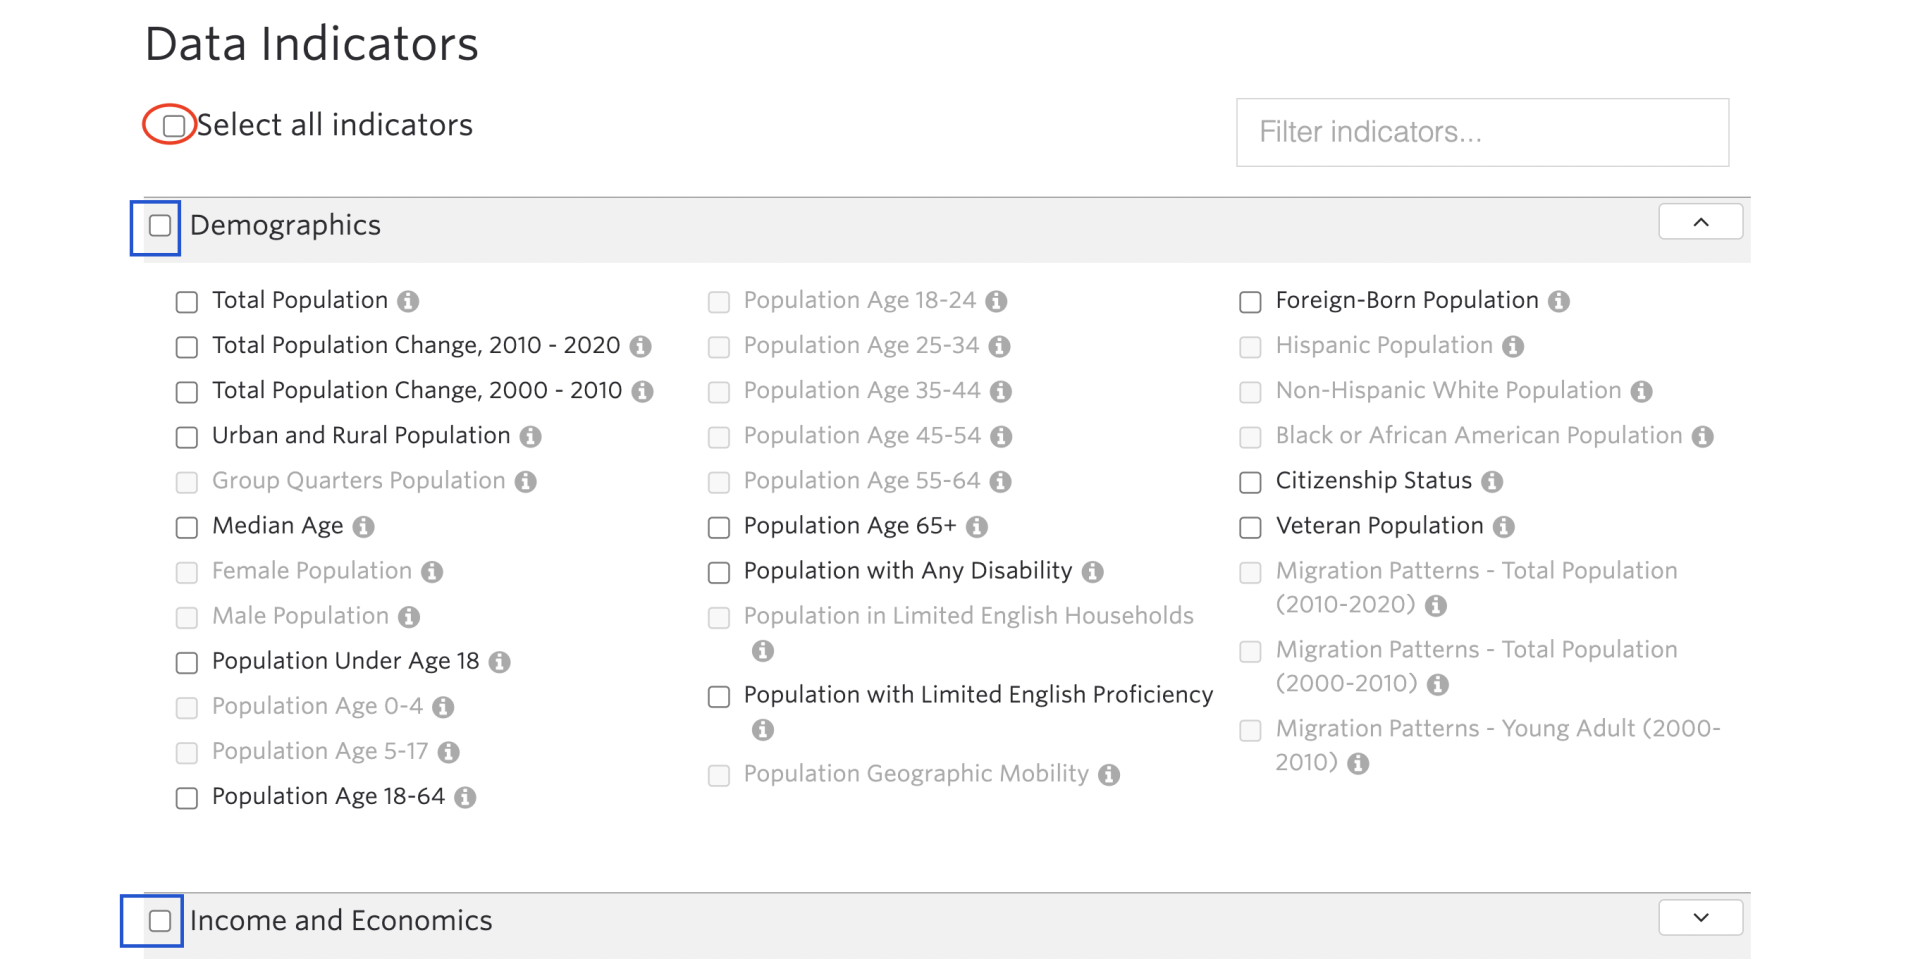This screenshot has width=1920, height=971.
Task: Click inside the Filter indicators field
Action: (x=1482, y=132)
